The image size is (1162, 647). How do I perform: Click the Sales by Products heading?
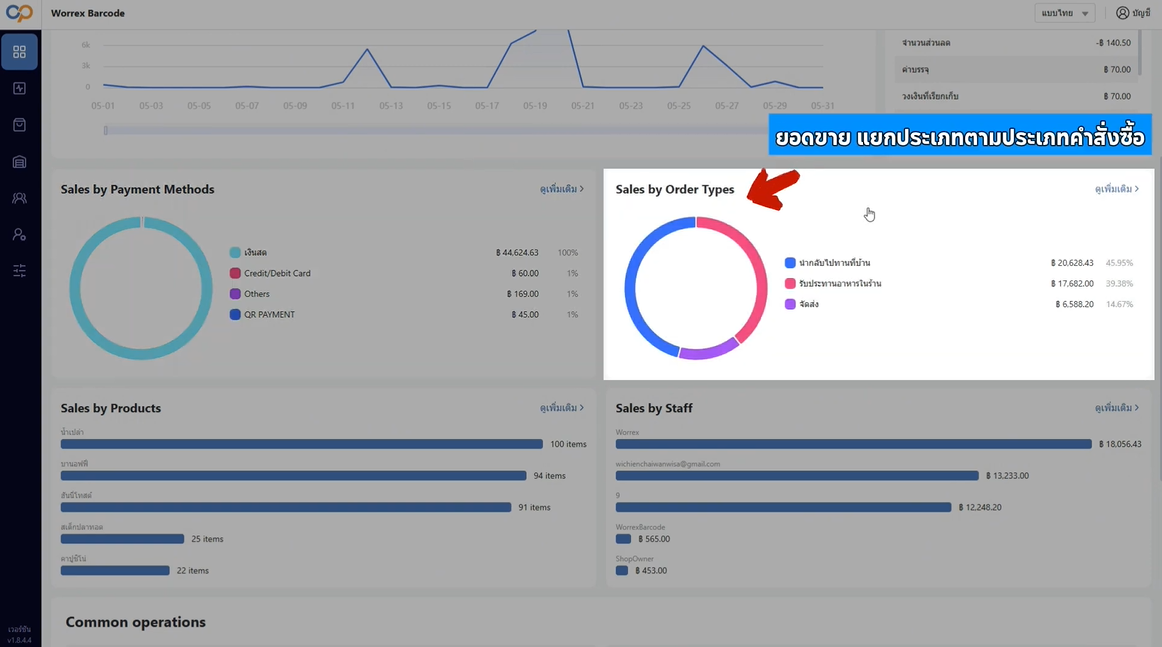(110, 408)
